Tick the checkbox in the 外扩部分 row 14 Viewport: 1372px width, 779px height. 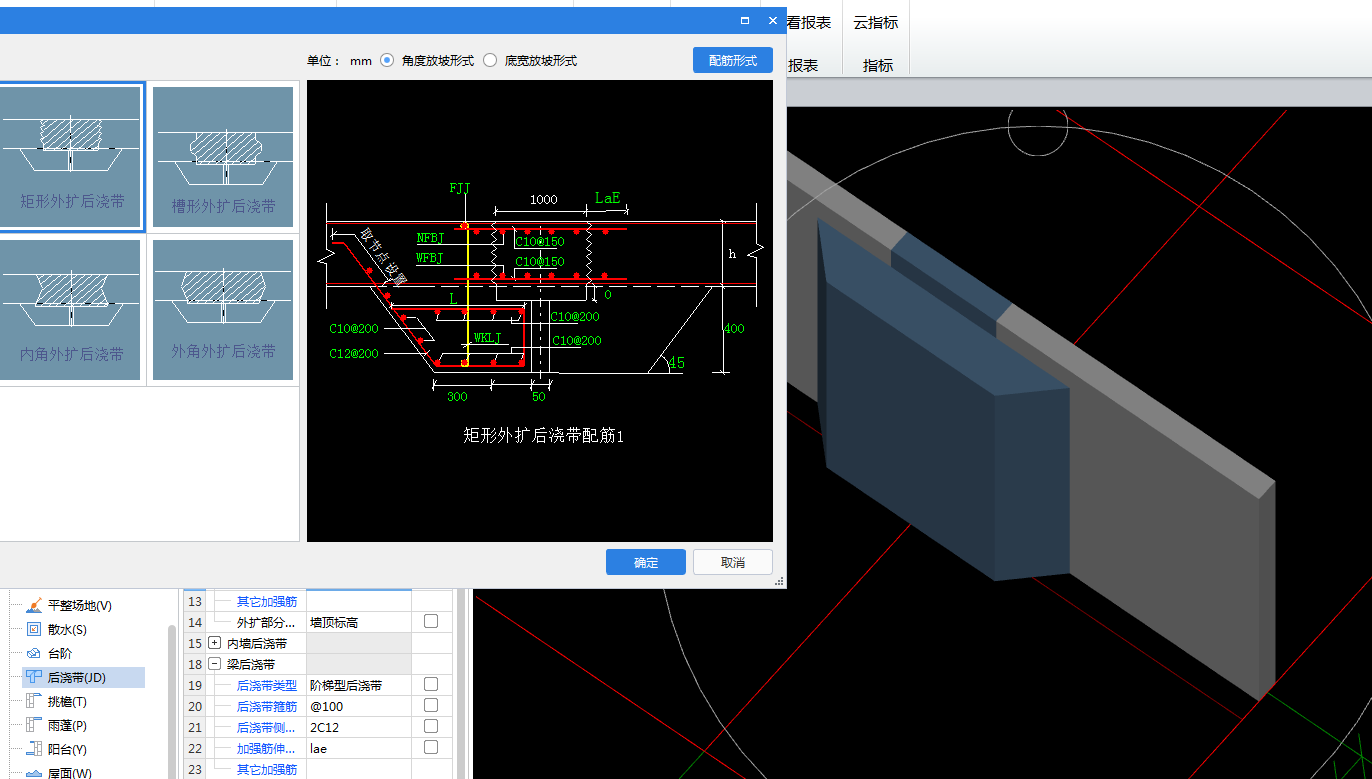[431, 621]
